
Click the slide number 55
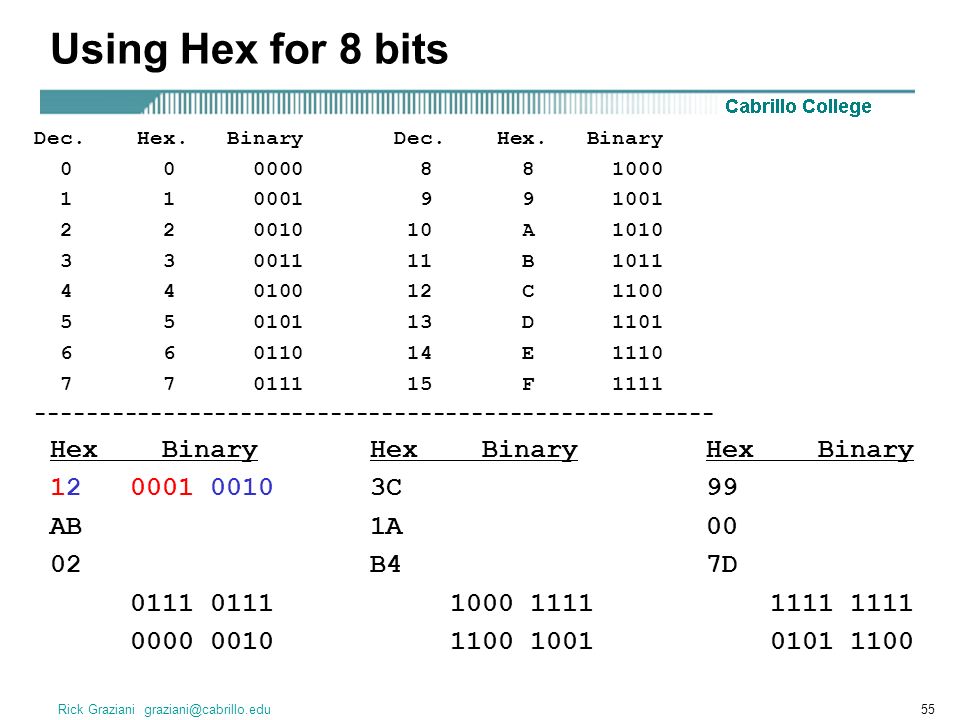pos(928,709)
